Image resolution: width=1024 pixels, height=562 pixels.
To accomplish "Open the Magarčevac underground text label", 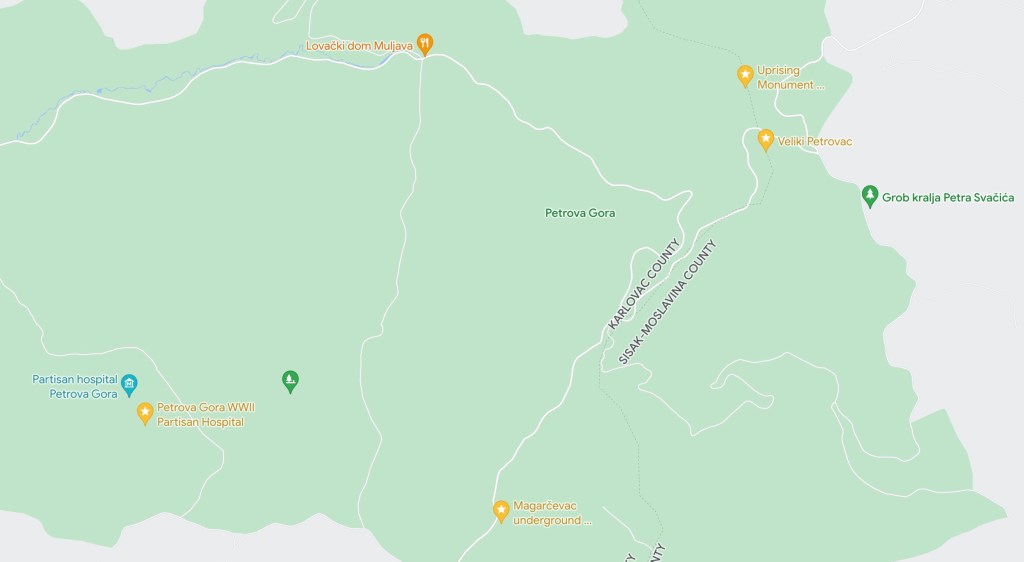I will pyautogui.click(x=552, y=513).
